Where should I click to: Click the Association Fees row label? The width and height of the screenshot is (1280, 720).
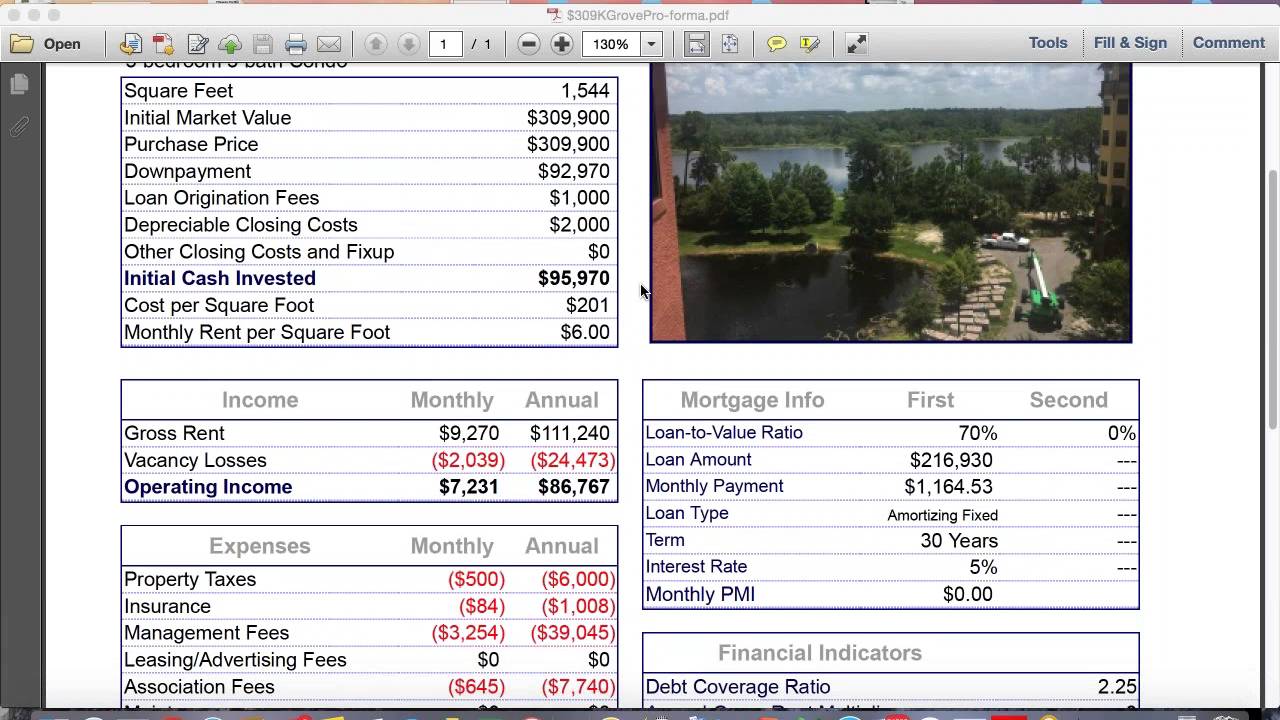point(199,687)
